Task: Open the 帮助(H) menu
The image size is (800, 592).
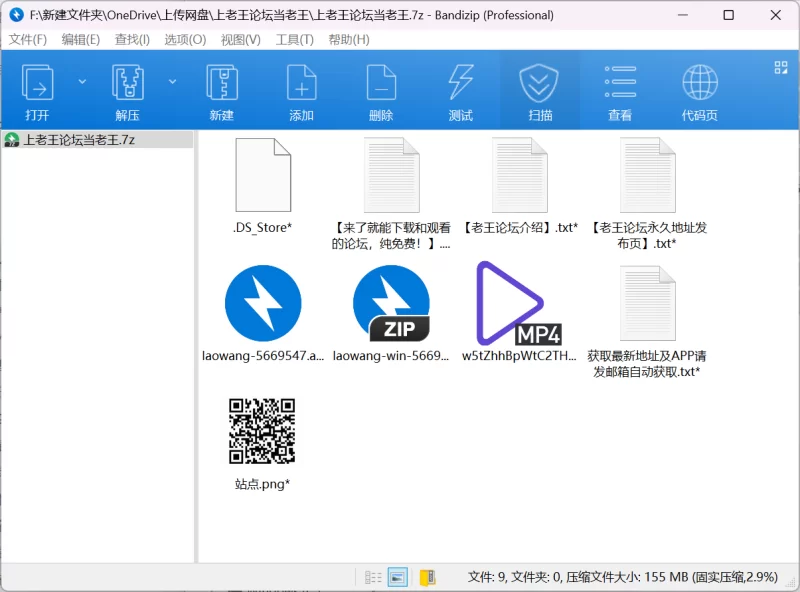Action: click(349, 39)
